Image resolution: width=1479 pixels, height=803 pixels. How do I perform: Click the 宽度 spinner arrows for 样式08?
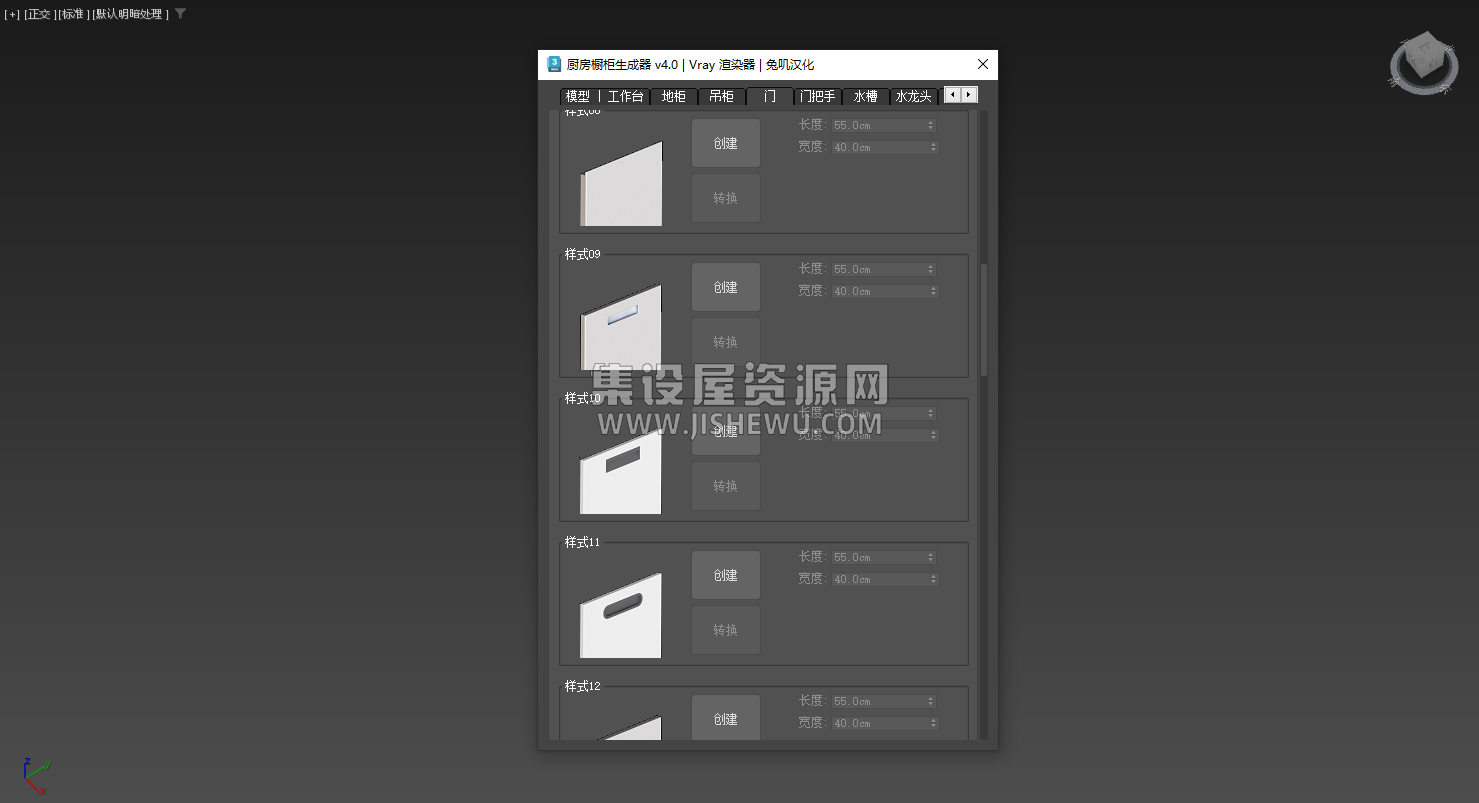pyautogui.click(x=932, y=147)
